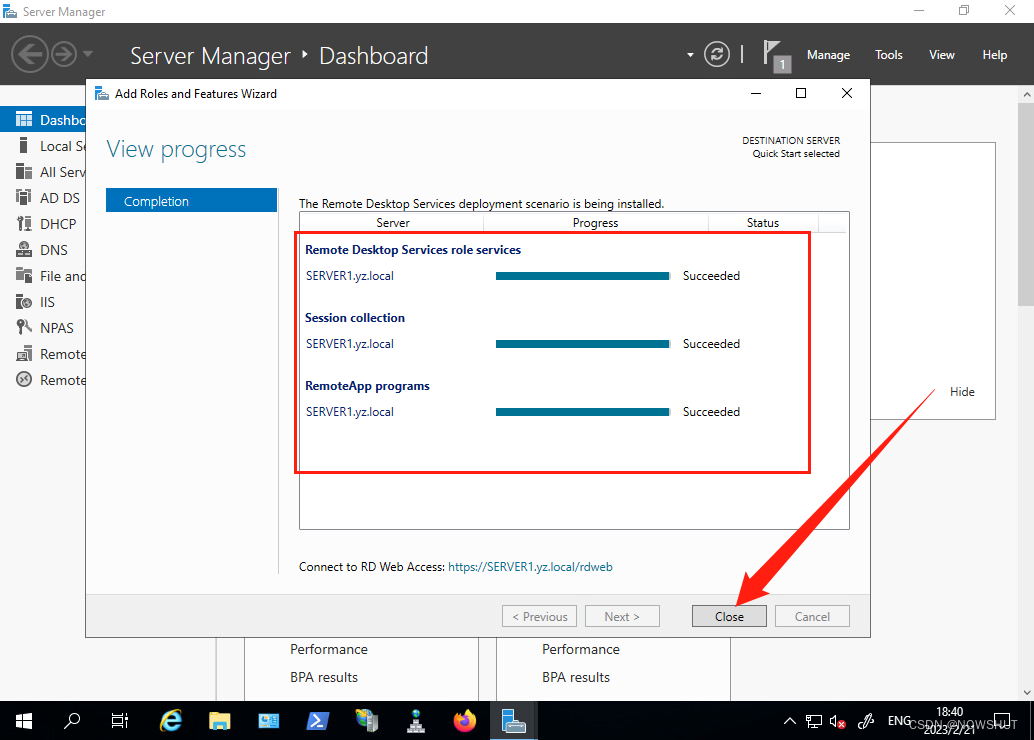Launch PowerShell from the taskbar

tap(318, 721)
